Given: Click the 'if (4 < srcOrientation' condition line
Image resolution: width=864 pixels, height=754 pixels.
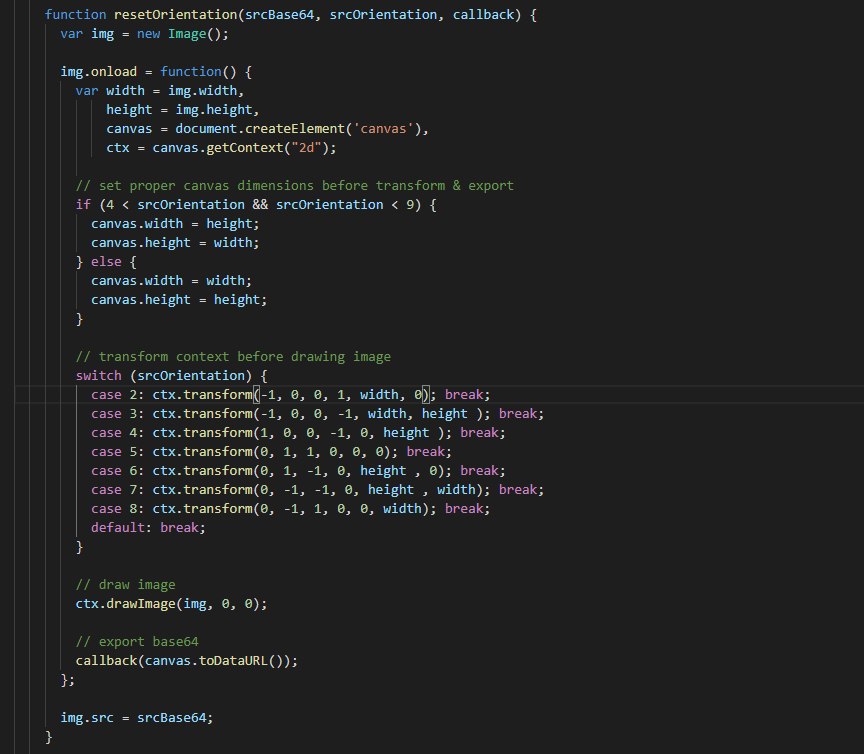Looking at the screenshot, I should coord(256,205).
